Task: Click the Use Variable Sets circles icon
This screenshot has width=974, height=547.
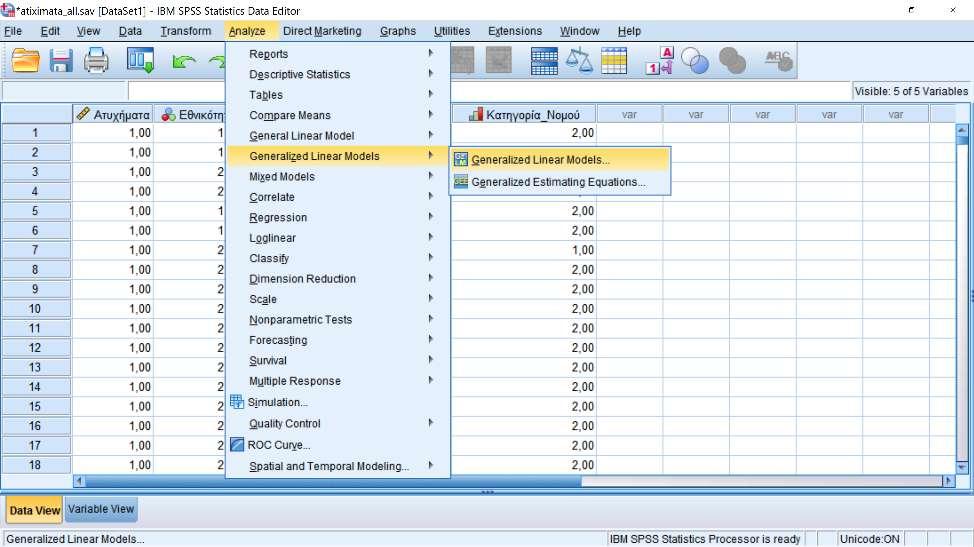Action: point(695,61)
